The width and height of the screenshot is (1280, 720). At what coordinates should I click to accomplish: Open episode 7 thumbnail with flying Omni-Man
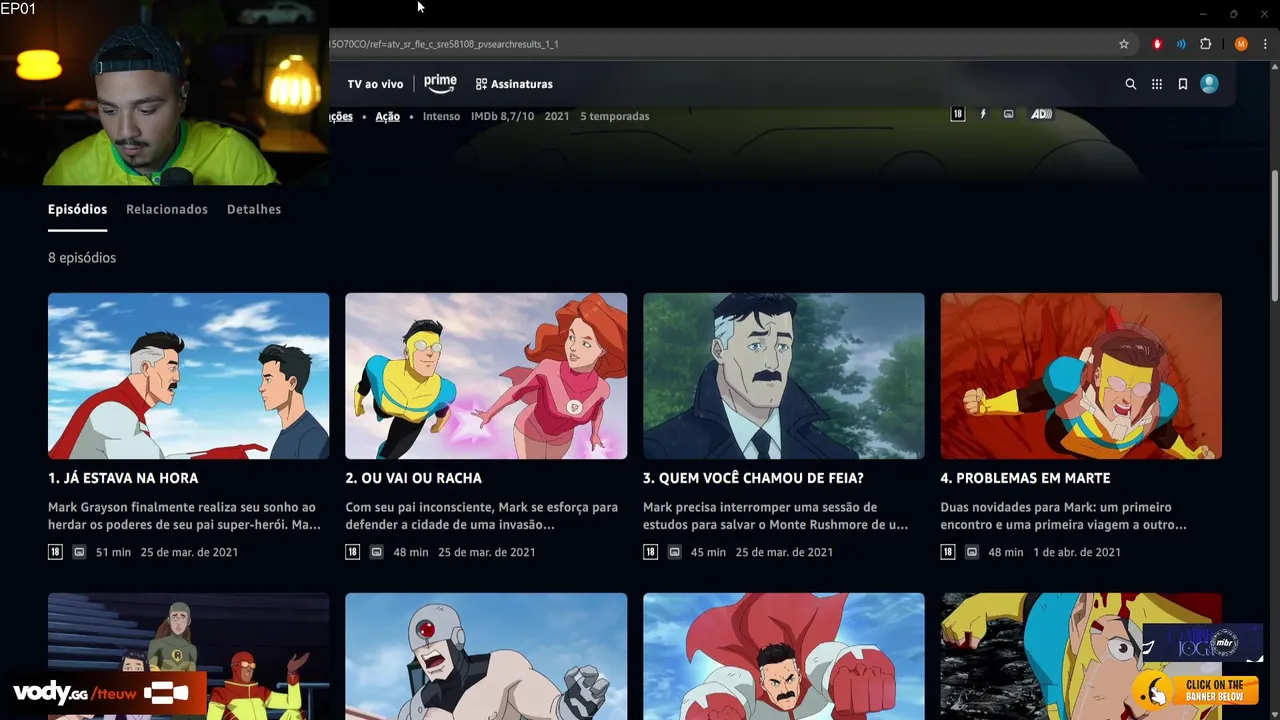point(783,656)
